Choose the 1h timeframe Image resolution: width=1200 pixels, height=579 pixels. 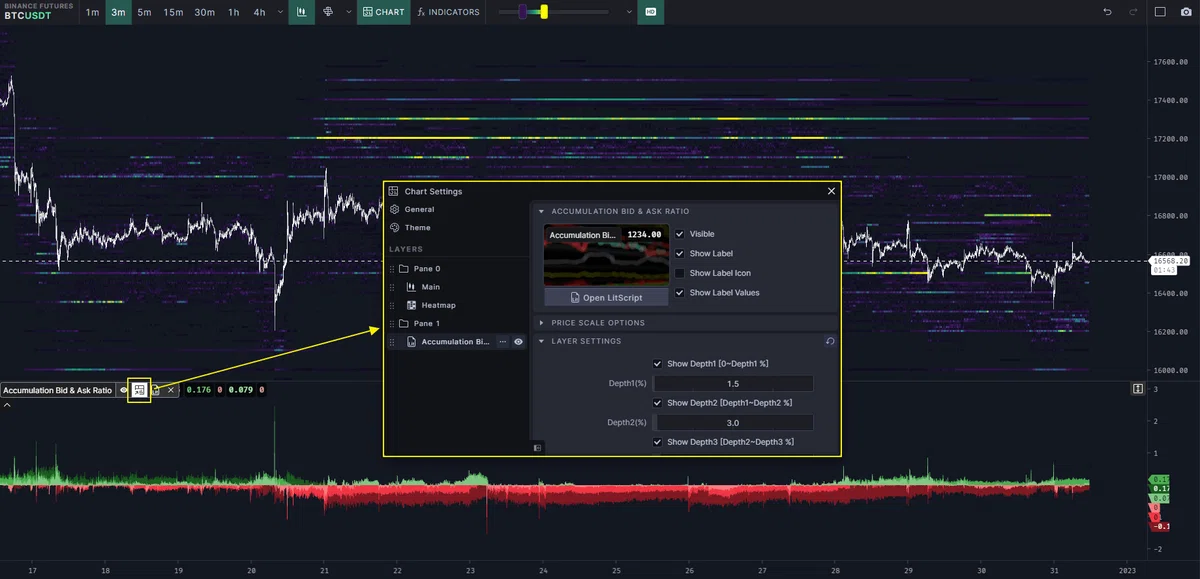pos(233,12)
